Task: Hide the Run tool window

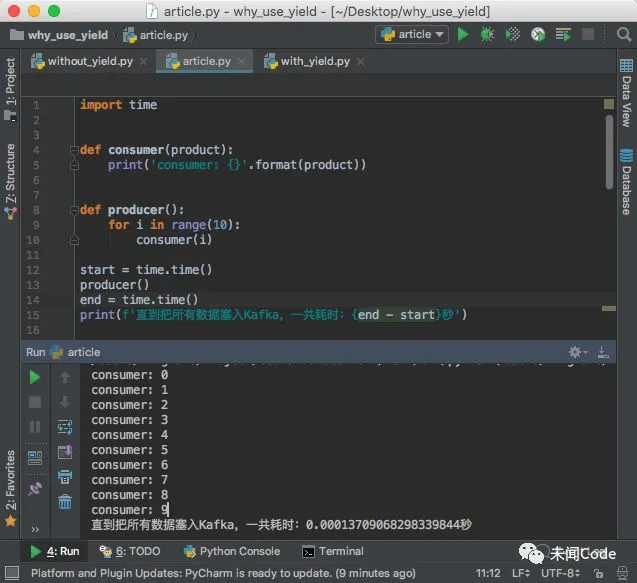Action: [603, 352]
